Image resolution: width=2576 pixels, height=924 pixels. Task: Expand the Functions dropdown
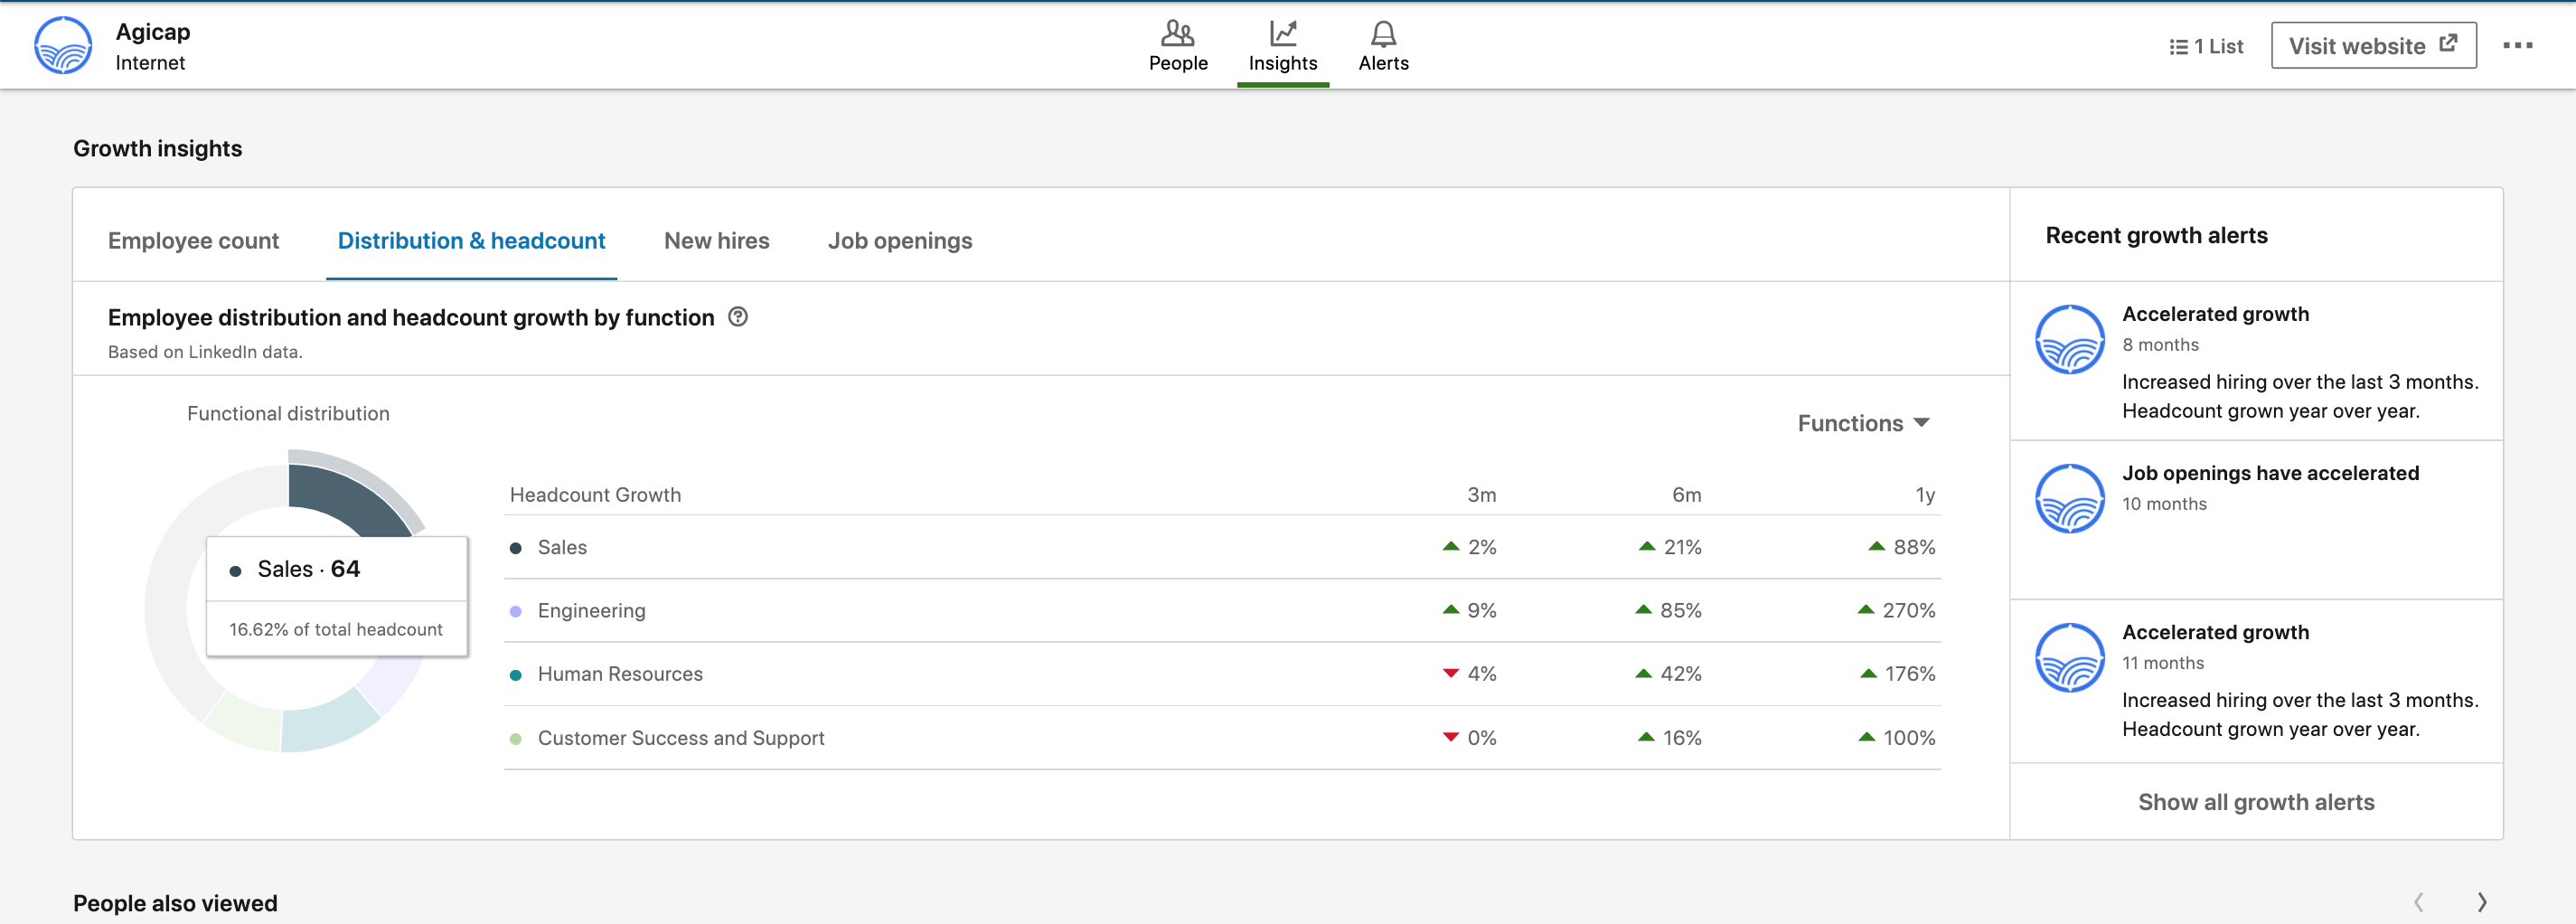click(1863, 423)
